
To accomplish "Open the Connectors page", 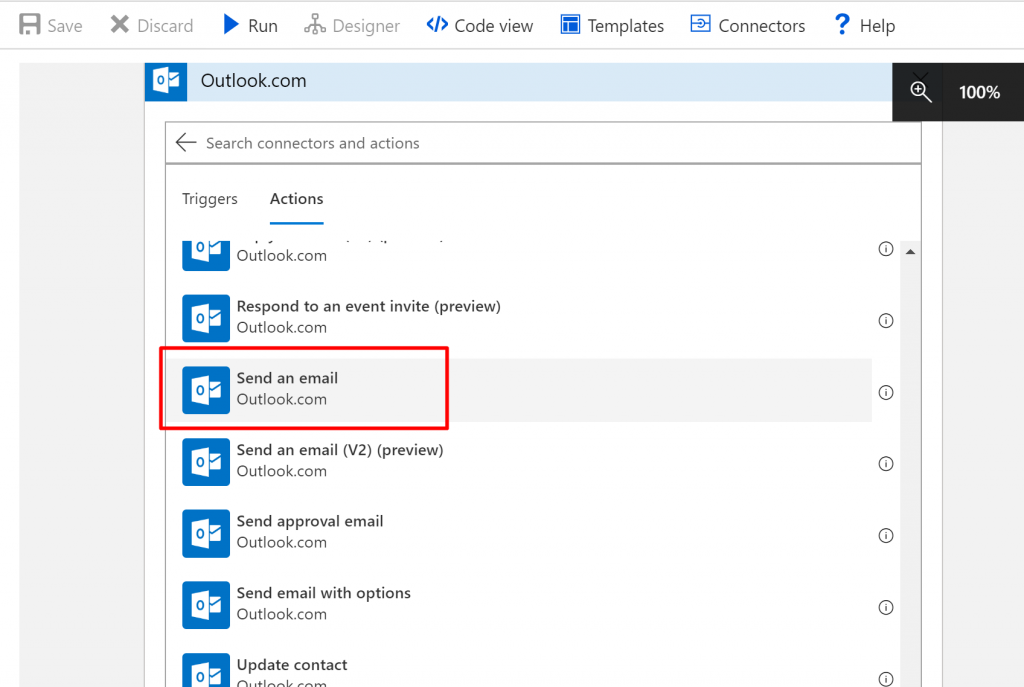I will 748,25.
